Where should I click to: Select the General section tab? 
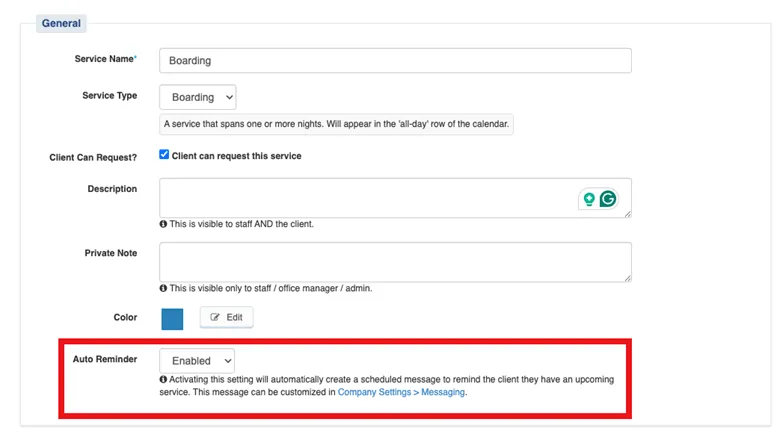pos(61,23)
